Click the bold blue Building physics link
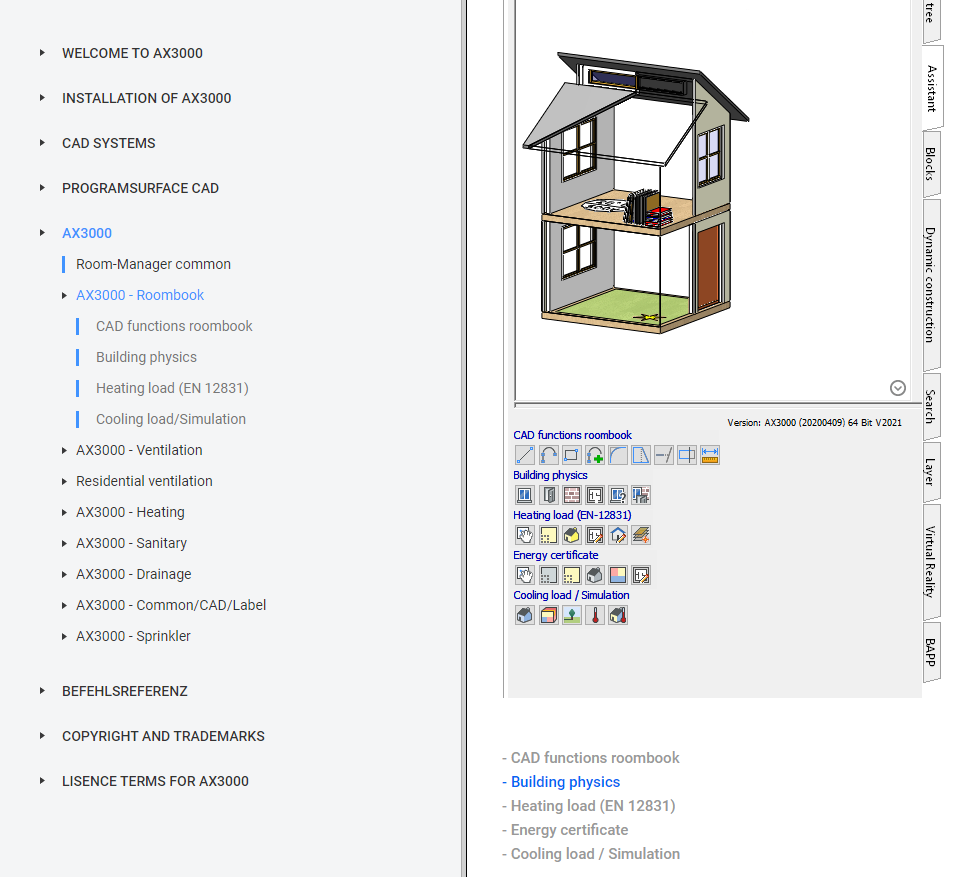The width and height of the screenshot is (957, 877). point(565,782)
